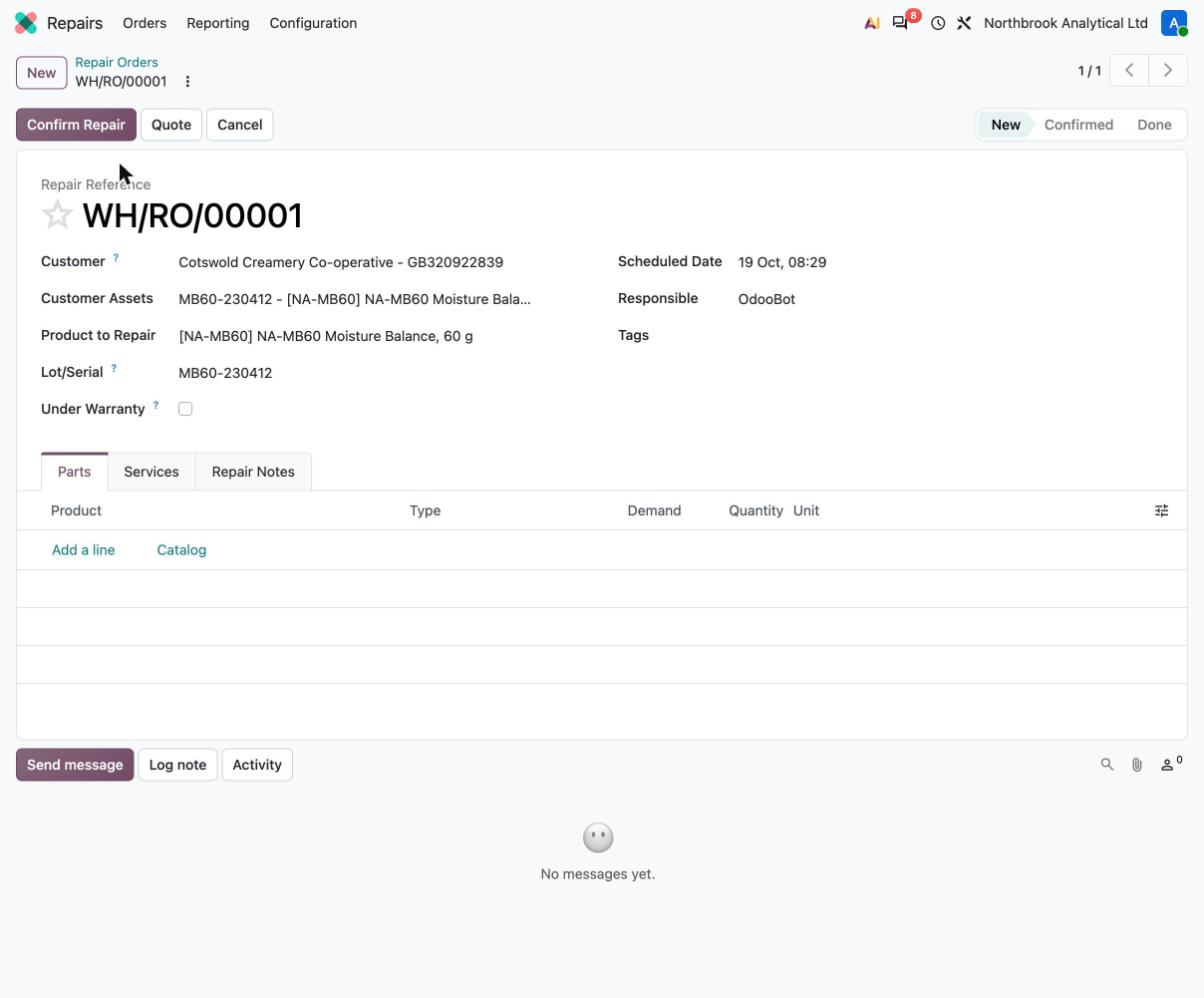Select the Parts tab
The width and height of the screenshot is (1204, 998).
click(74, 472)
